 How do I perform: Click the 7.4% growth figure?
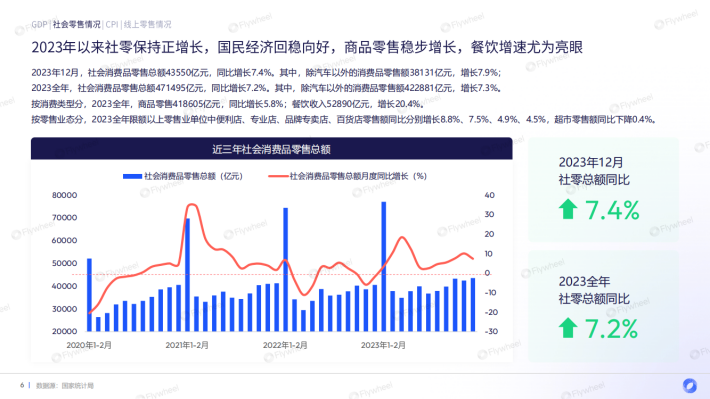(612, 210)
